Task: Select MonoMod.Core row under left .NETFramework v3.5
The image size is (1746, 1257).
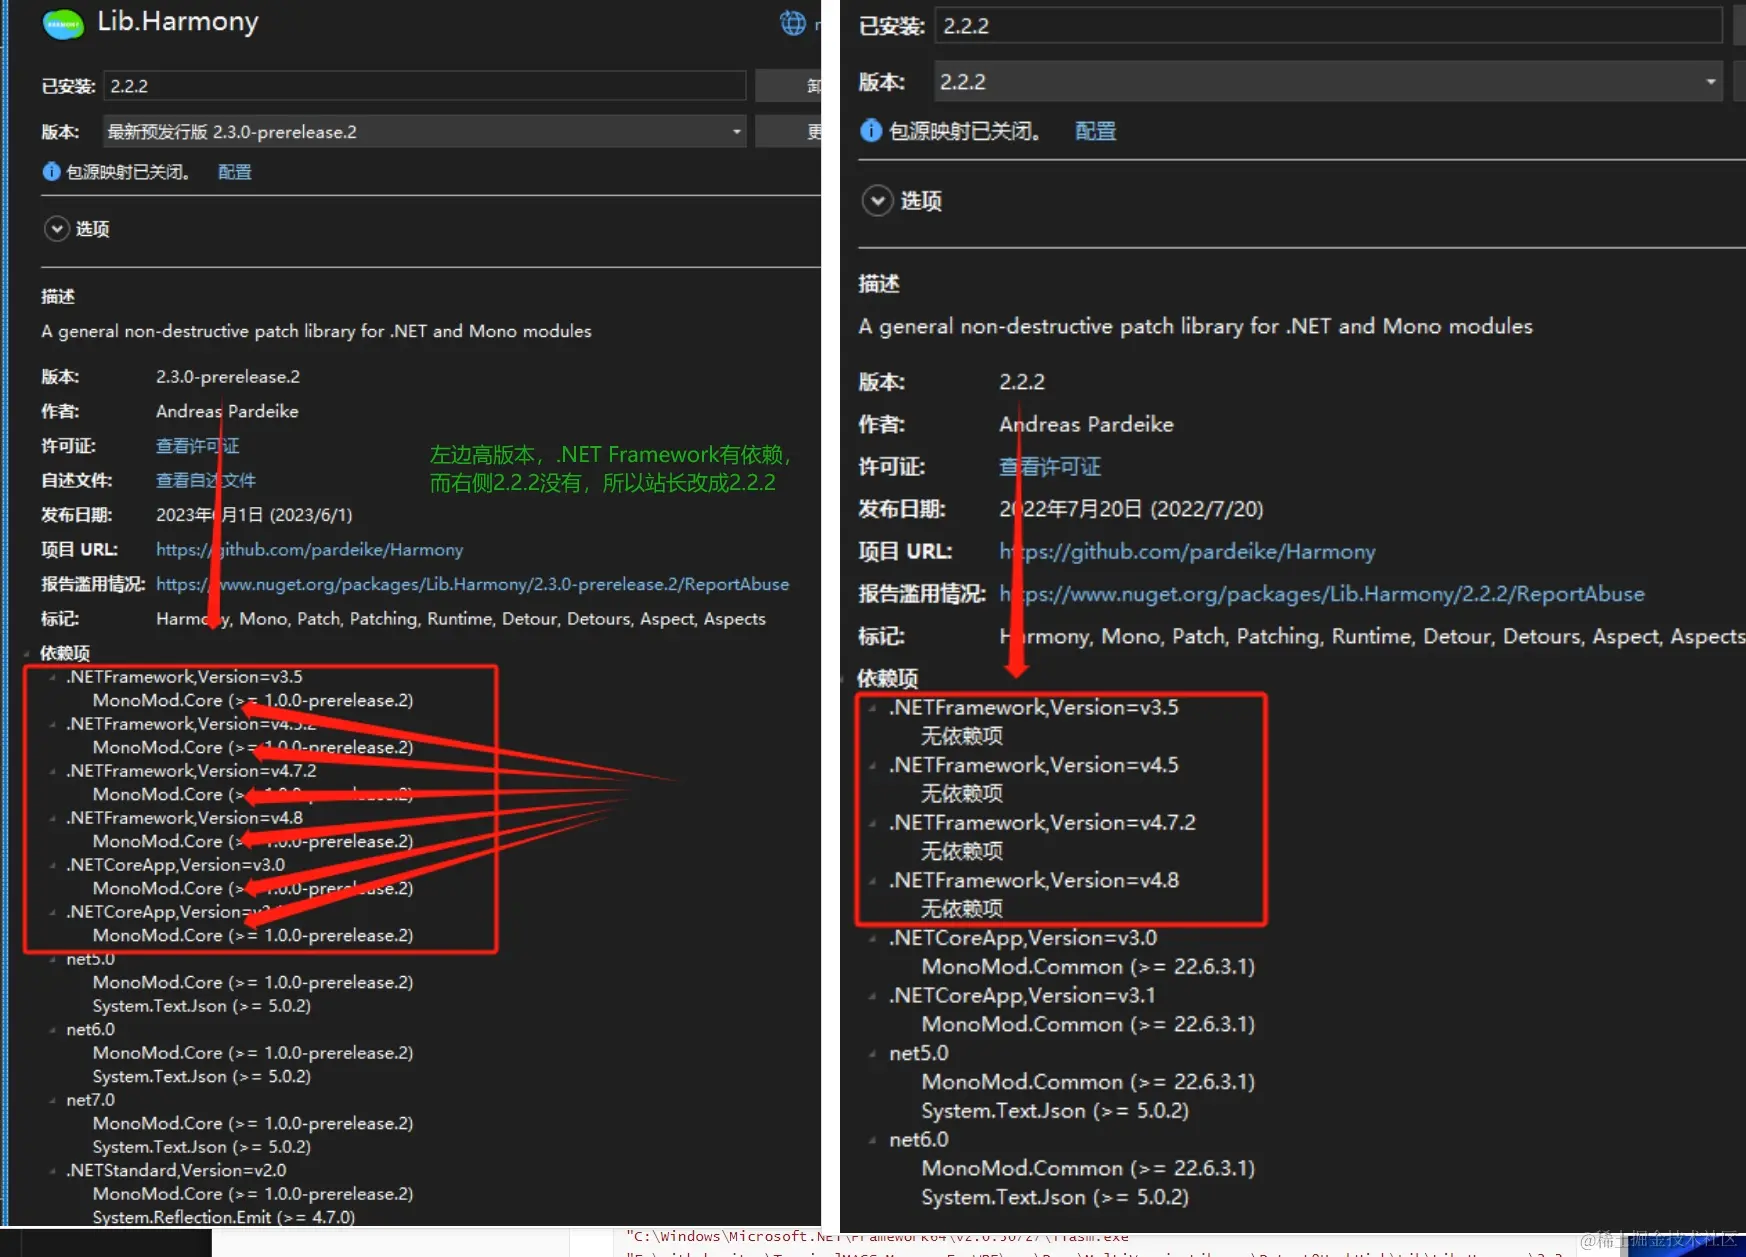Action: point(253,700)
